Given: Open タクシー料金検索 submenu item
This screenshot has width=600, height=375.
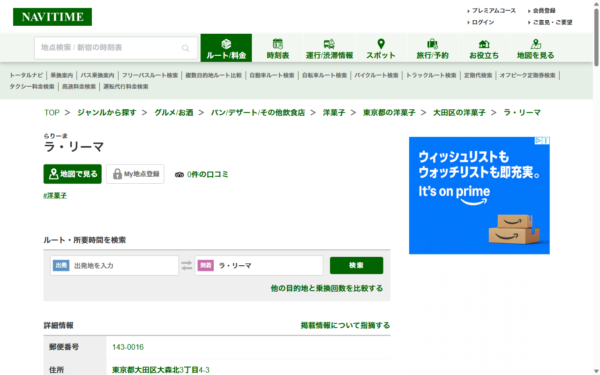Looking at the screenshot, I should point(32,86).
